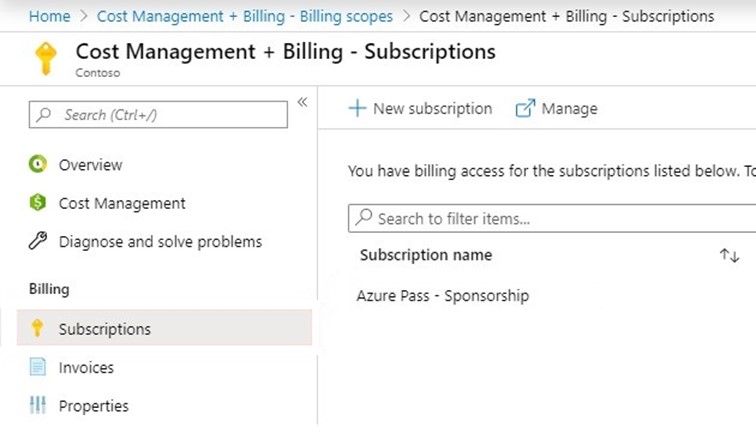Collapse the sidebar with double chevron
Image resolution: width=756 pixels, height=433 pixels.
[302, 102]
